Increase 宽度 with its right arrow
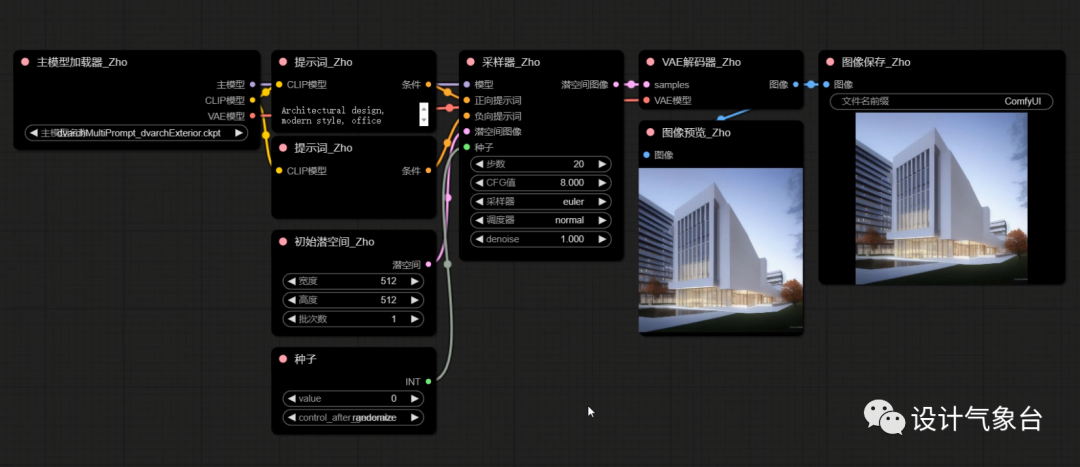 click(414, 281)
